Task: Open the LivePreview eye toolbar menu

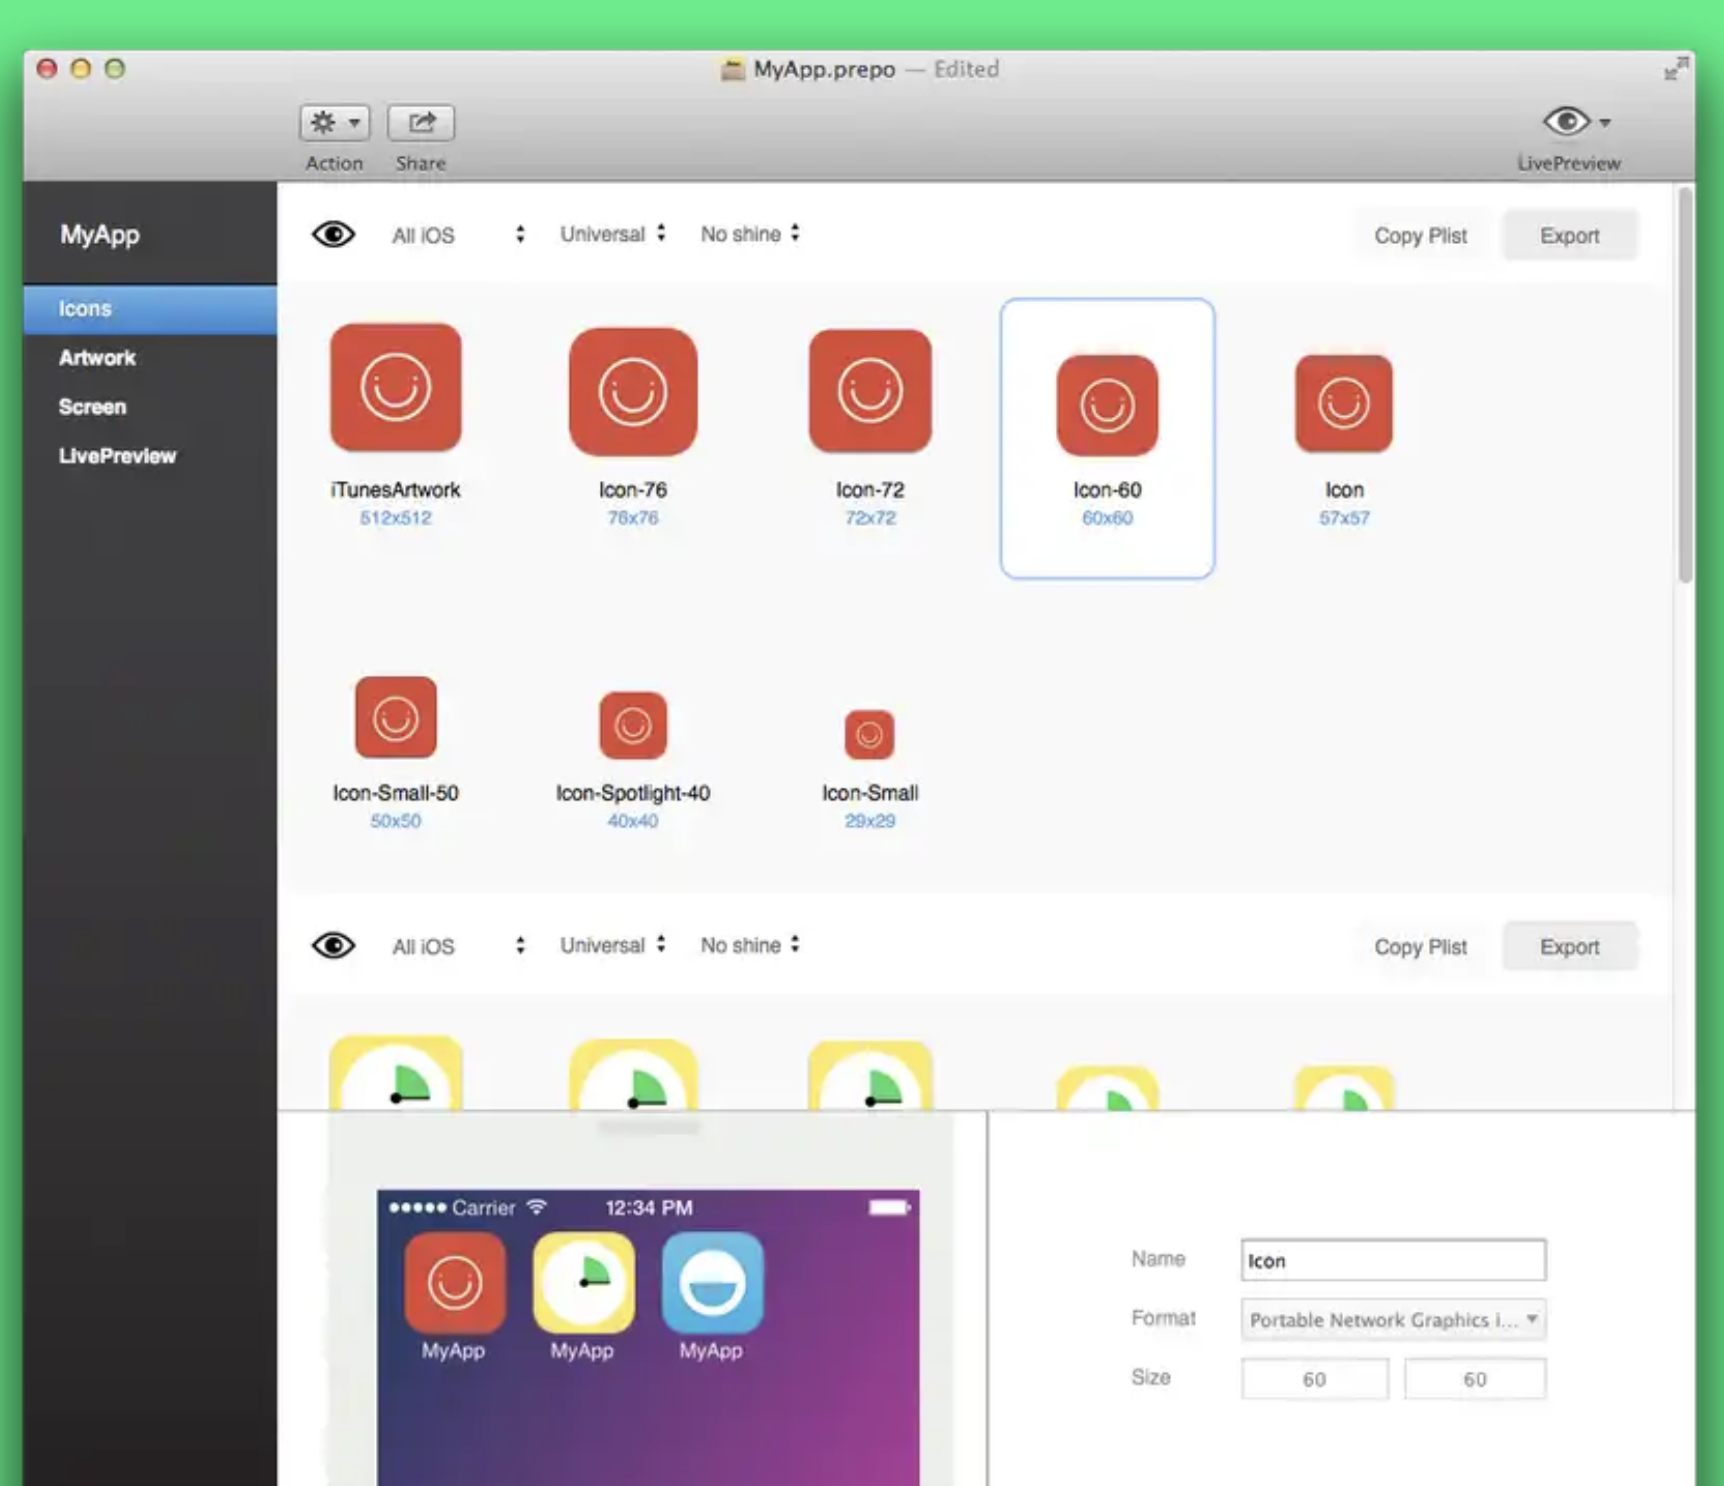Action: [x=1576, y=122]
